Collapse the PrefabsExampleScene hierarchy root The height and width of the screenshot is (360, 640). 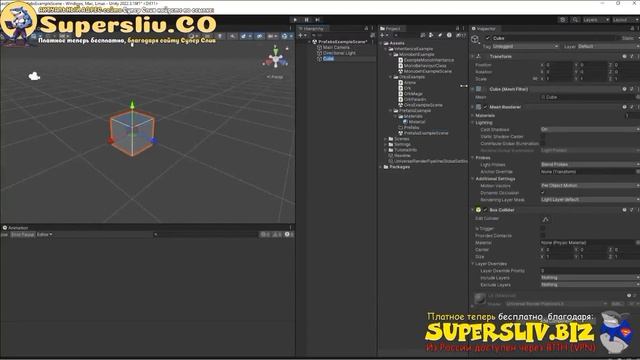[309, 42]
